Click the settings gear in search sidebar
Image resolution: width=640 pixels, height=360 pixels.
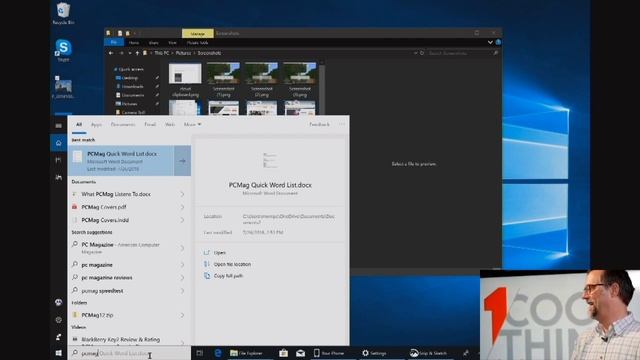pos(59,320)
